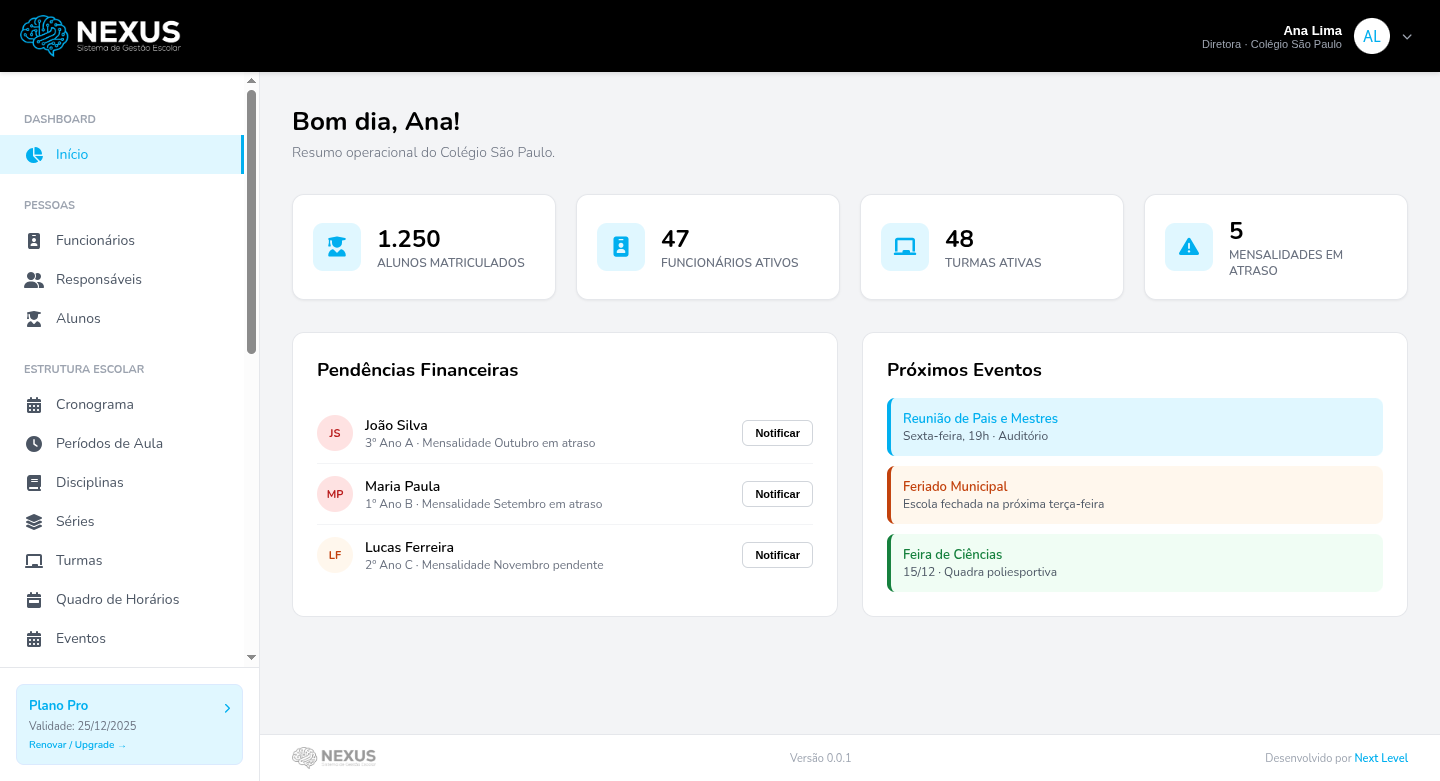Open the Reunião de Pais e Mestres event
Viewport: 1440px width, 781px height.
(1135, 427)
